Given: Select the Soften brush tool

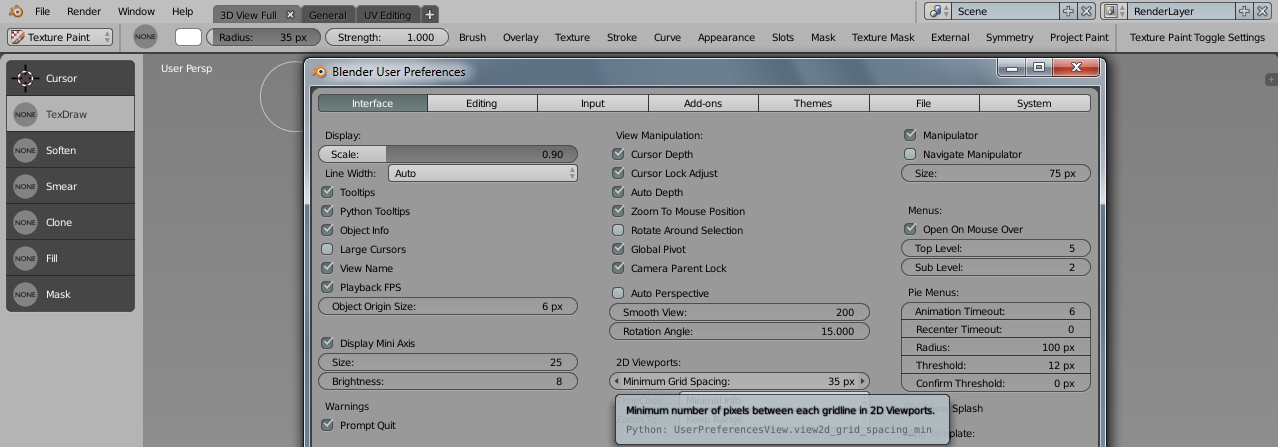Looking at the screenshot, I should pyautogui.click(x=70, y=150).
